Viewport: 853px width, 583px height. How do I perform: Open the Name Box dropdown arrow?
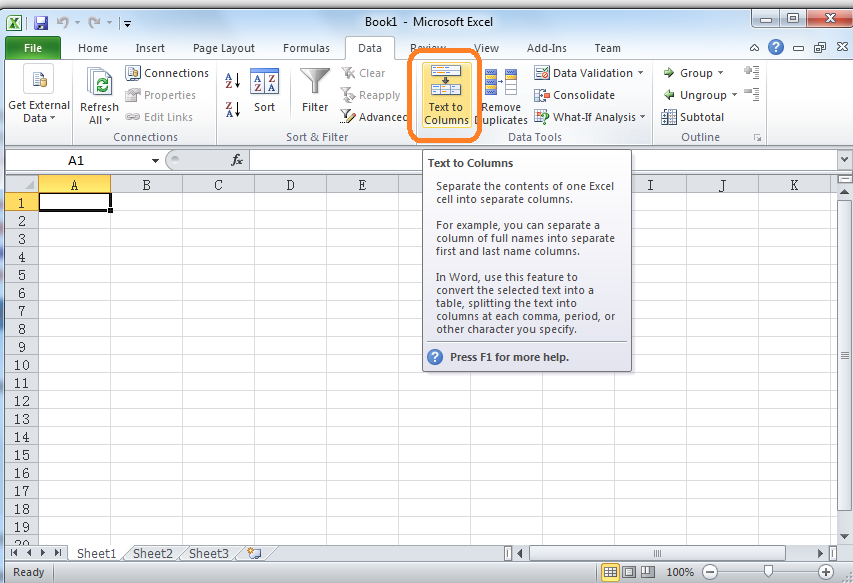155,160
